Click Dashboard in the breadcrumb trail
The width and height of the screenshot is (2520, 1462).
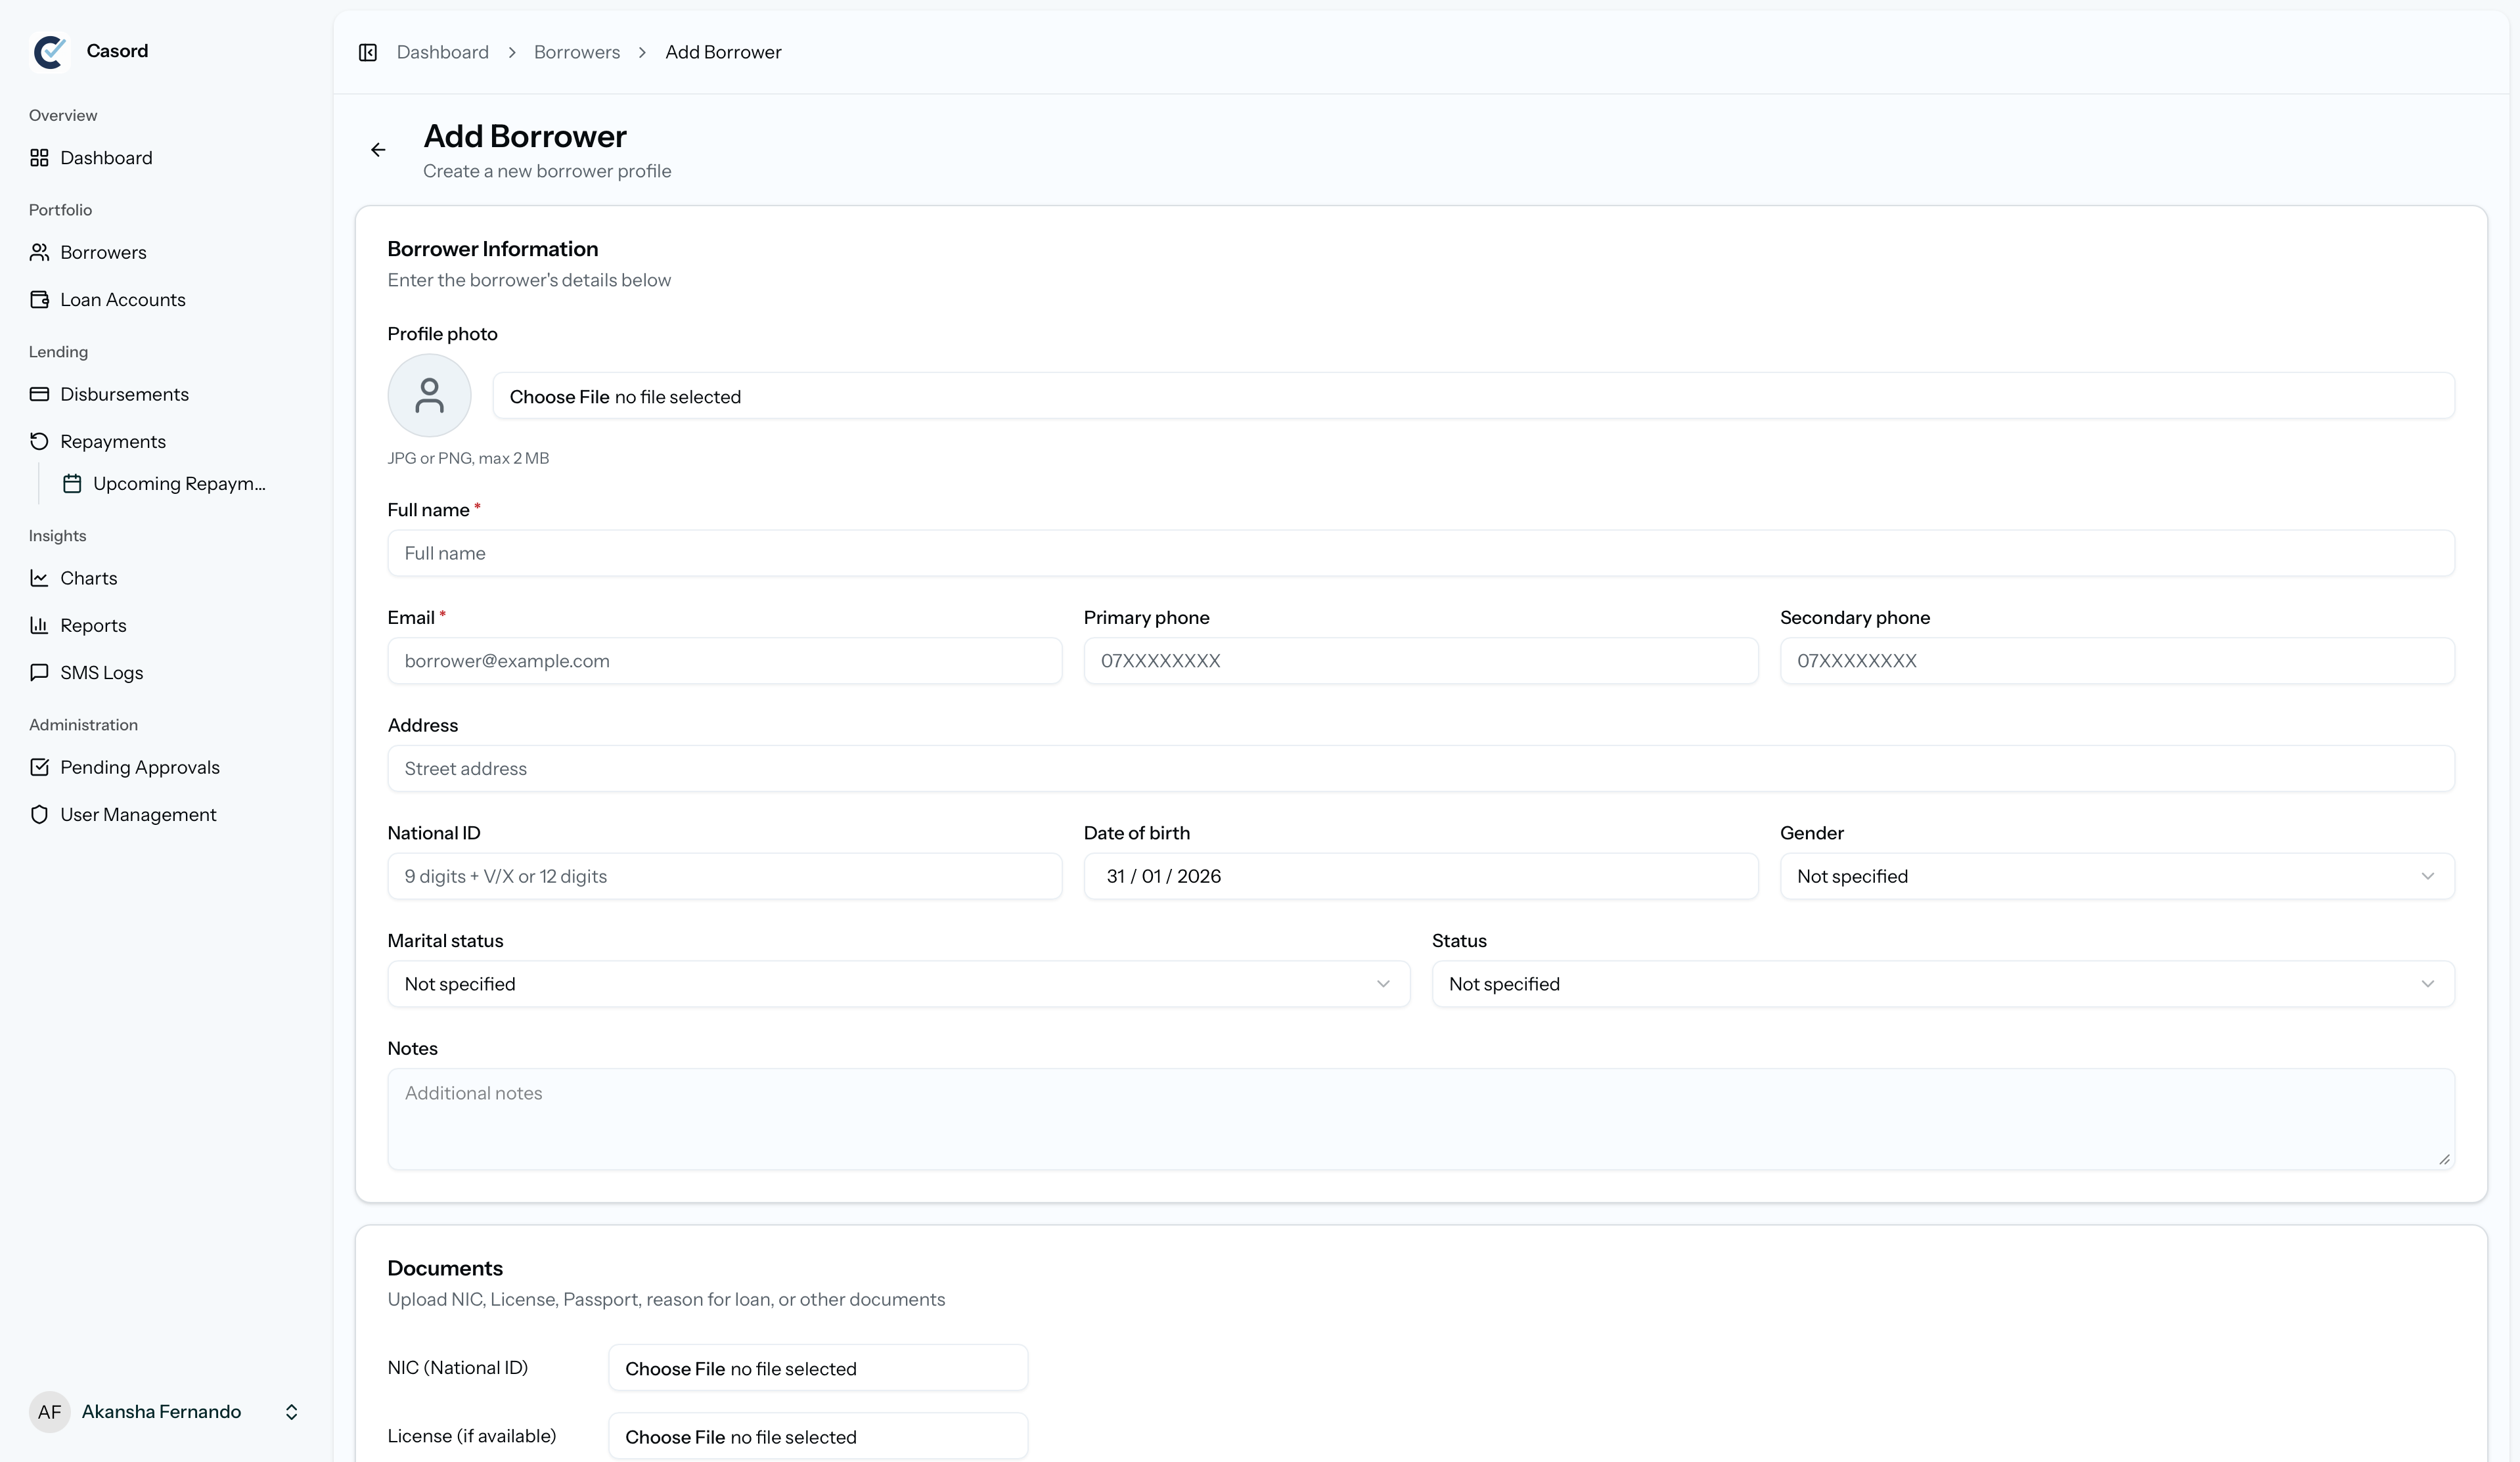pos(443,52)
